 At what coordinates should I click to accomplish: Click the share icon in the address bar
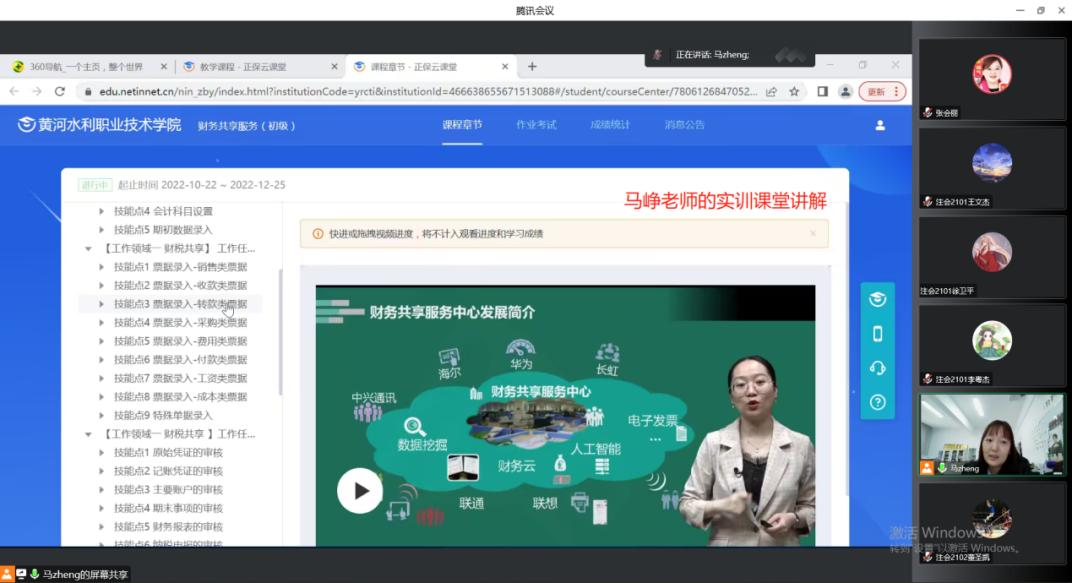(771, 91)
